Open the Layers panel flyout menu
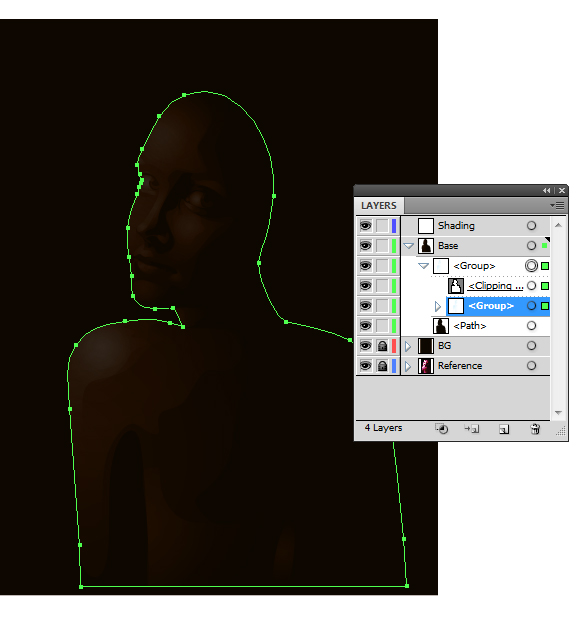 click(x=557, y=205)
